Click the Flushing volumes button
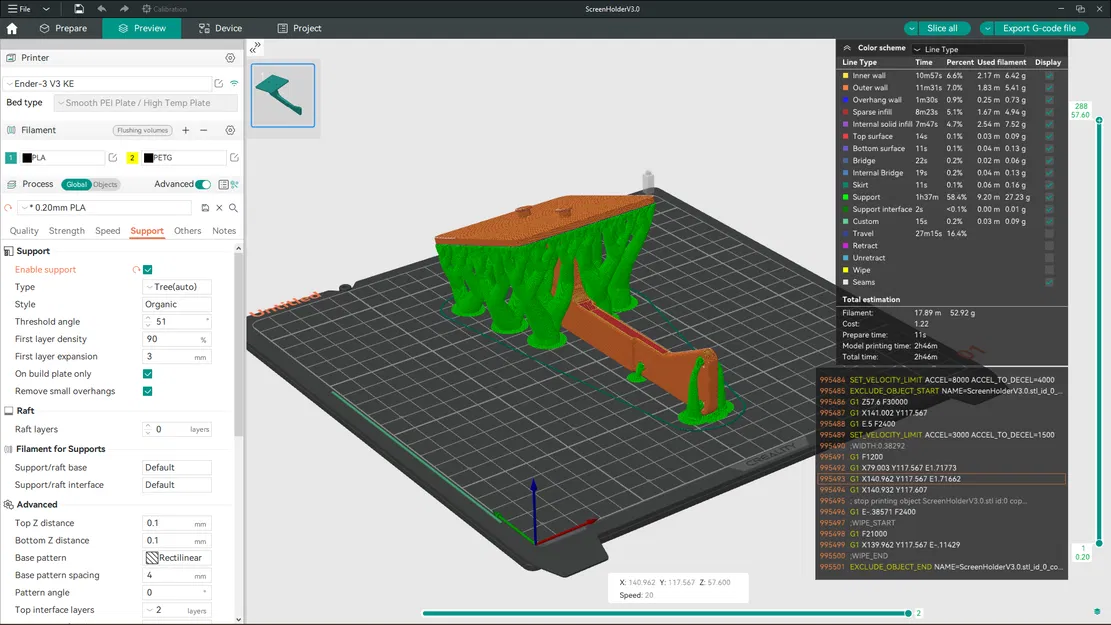 (142, 130)
